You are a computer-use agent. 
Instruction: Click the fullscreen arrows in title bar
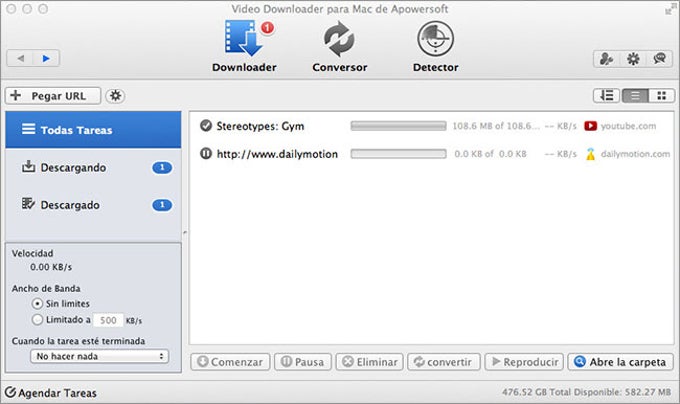(670, 8)
